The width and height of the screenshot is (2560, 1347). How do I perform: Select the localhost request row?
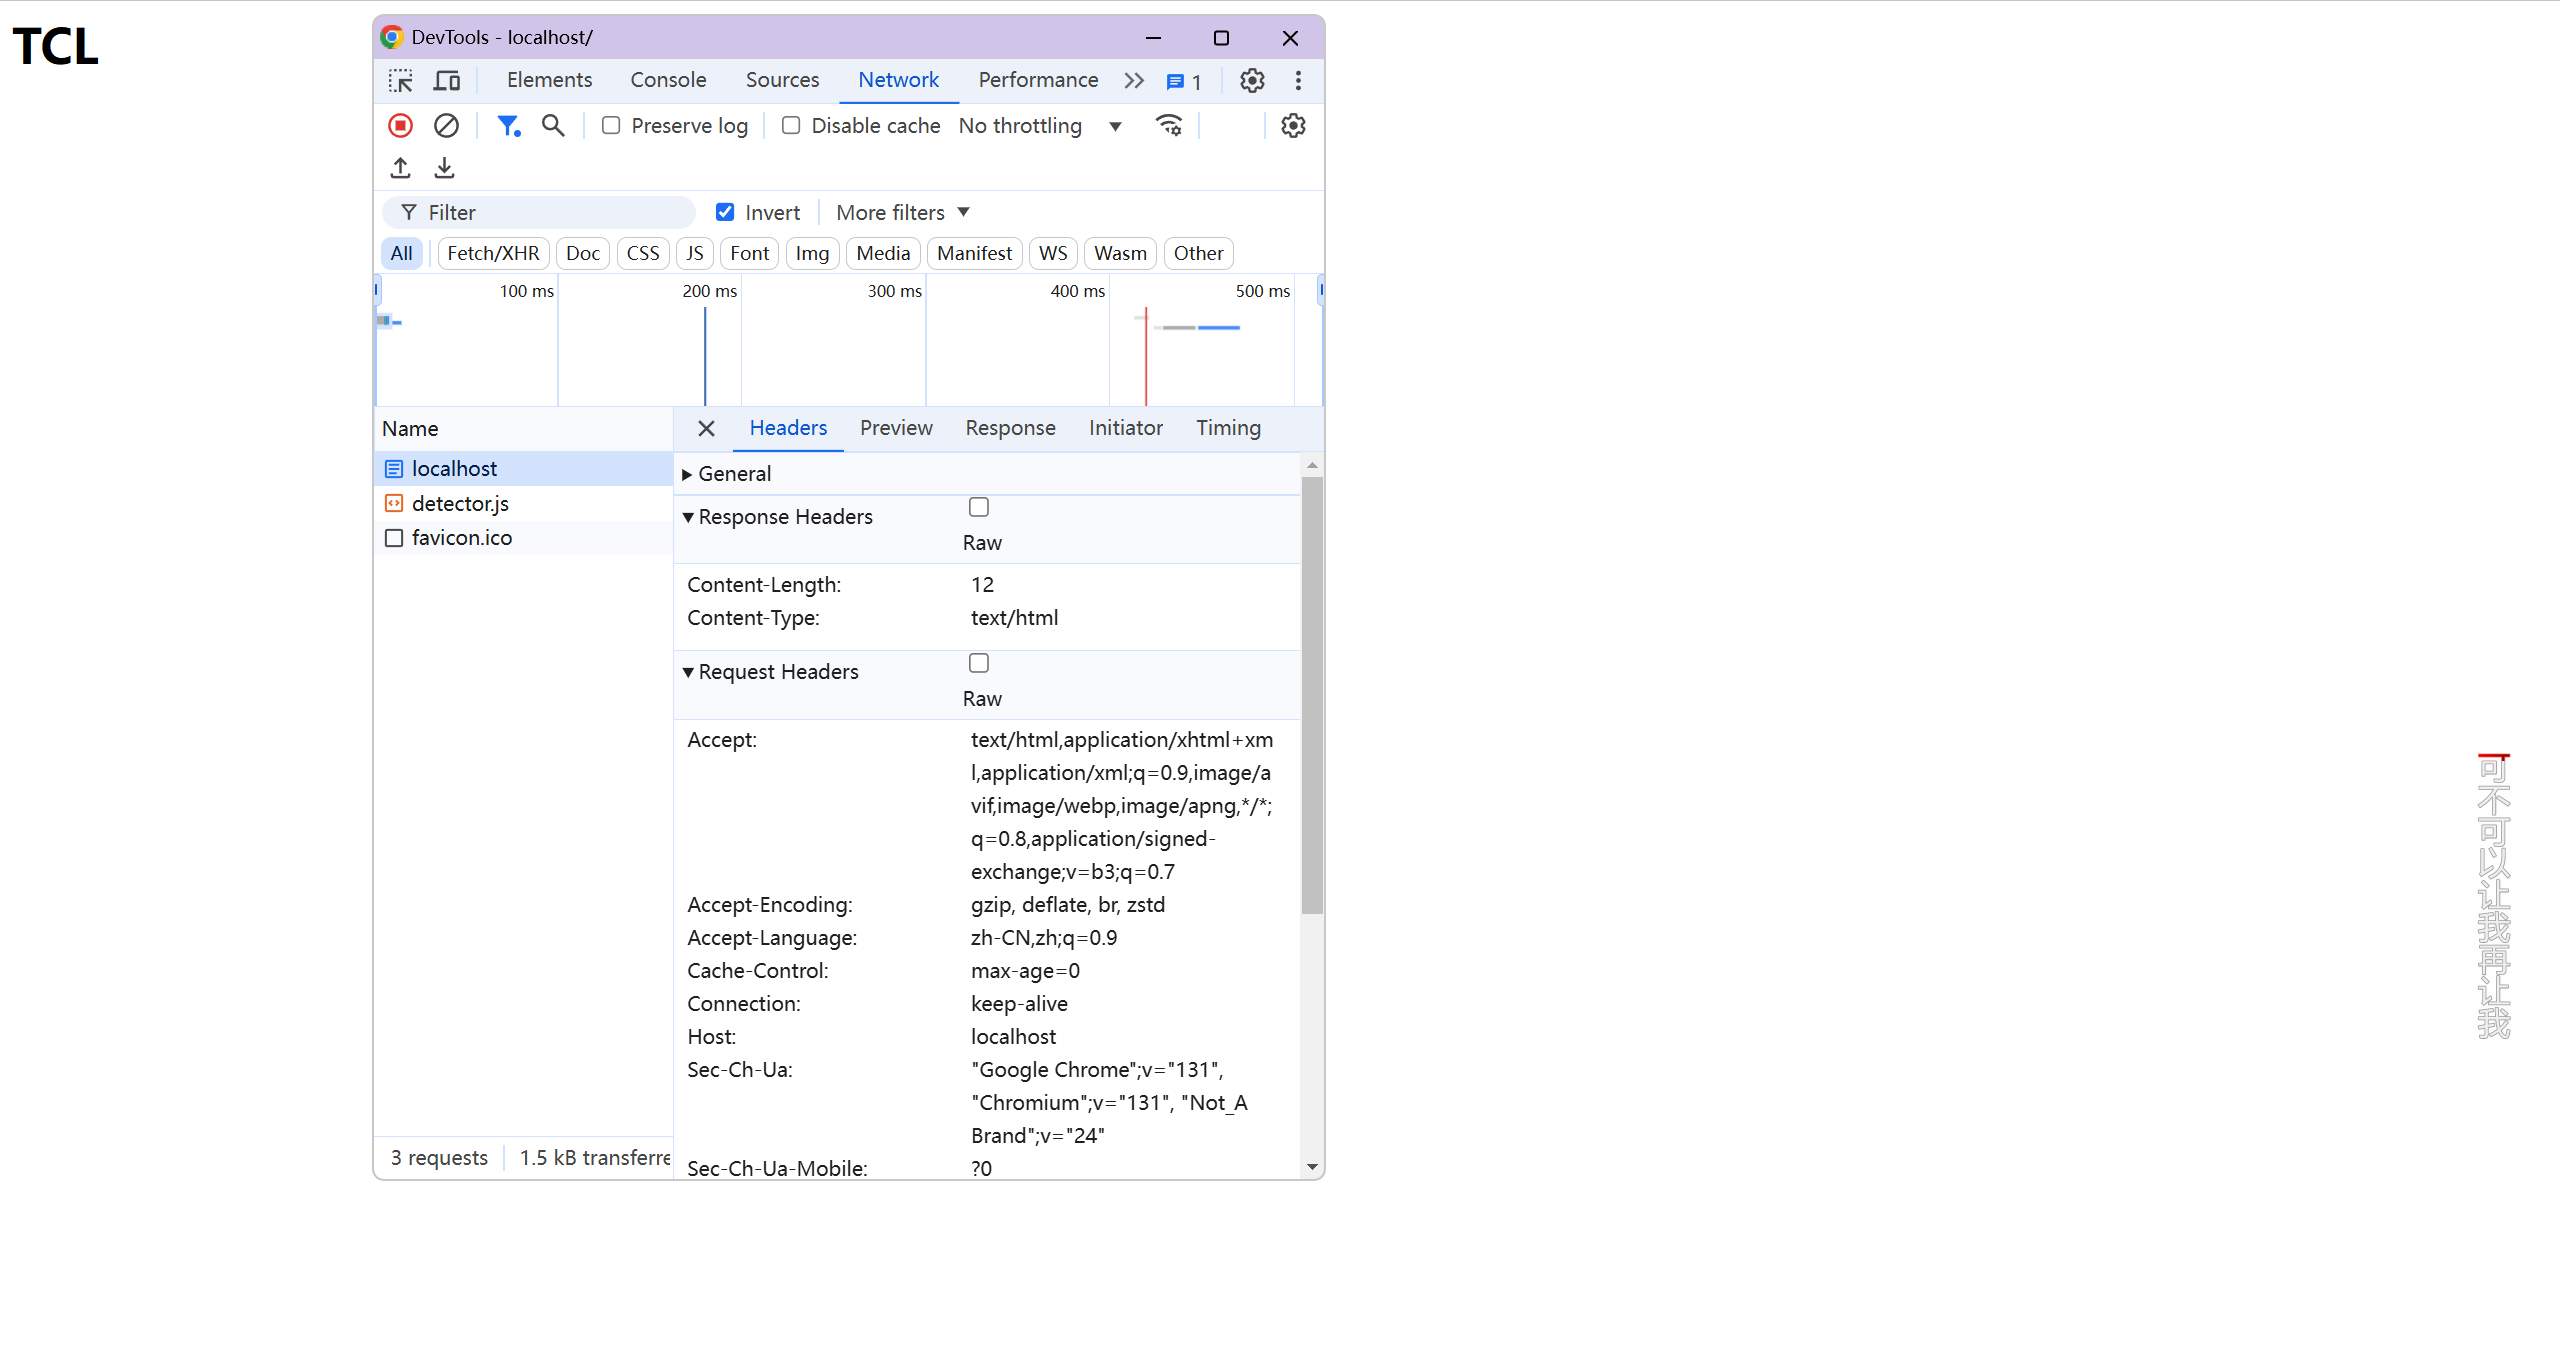(x=524, y=469)
